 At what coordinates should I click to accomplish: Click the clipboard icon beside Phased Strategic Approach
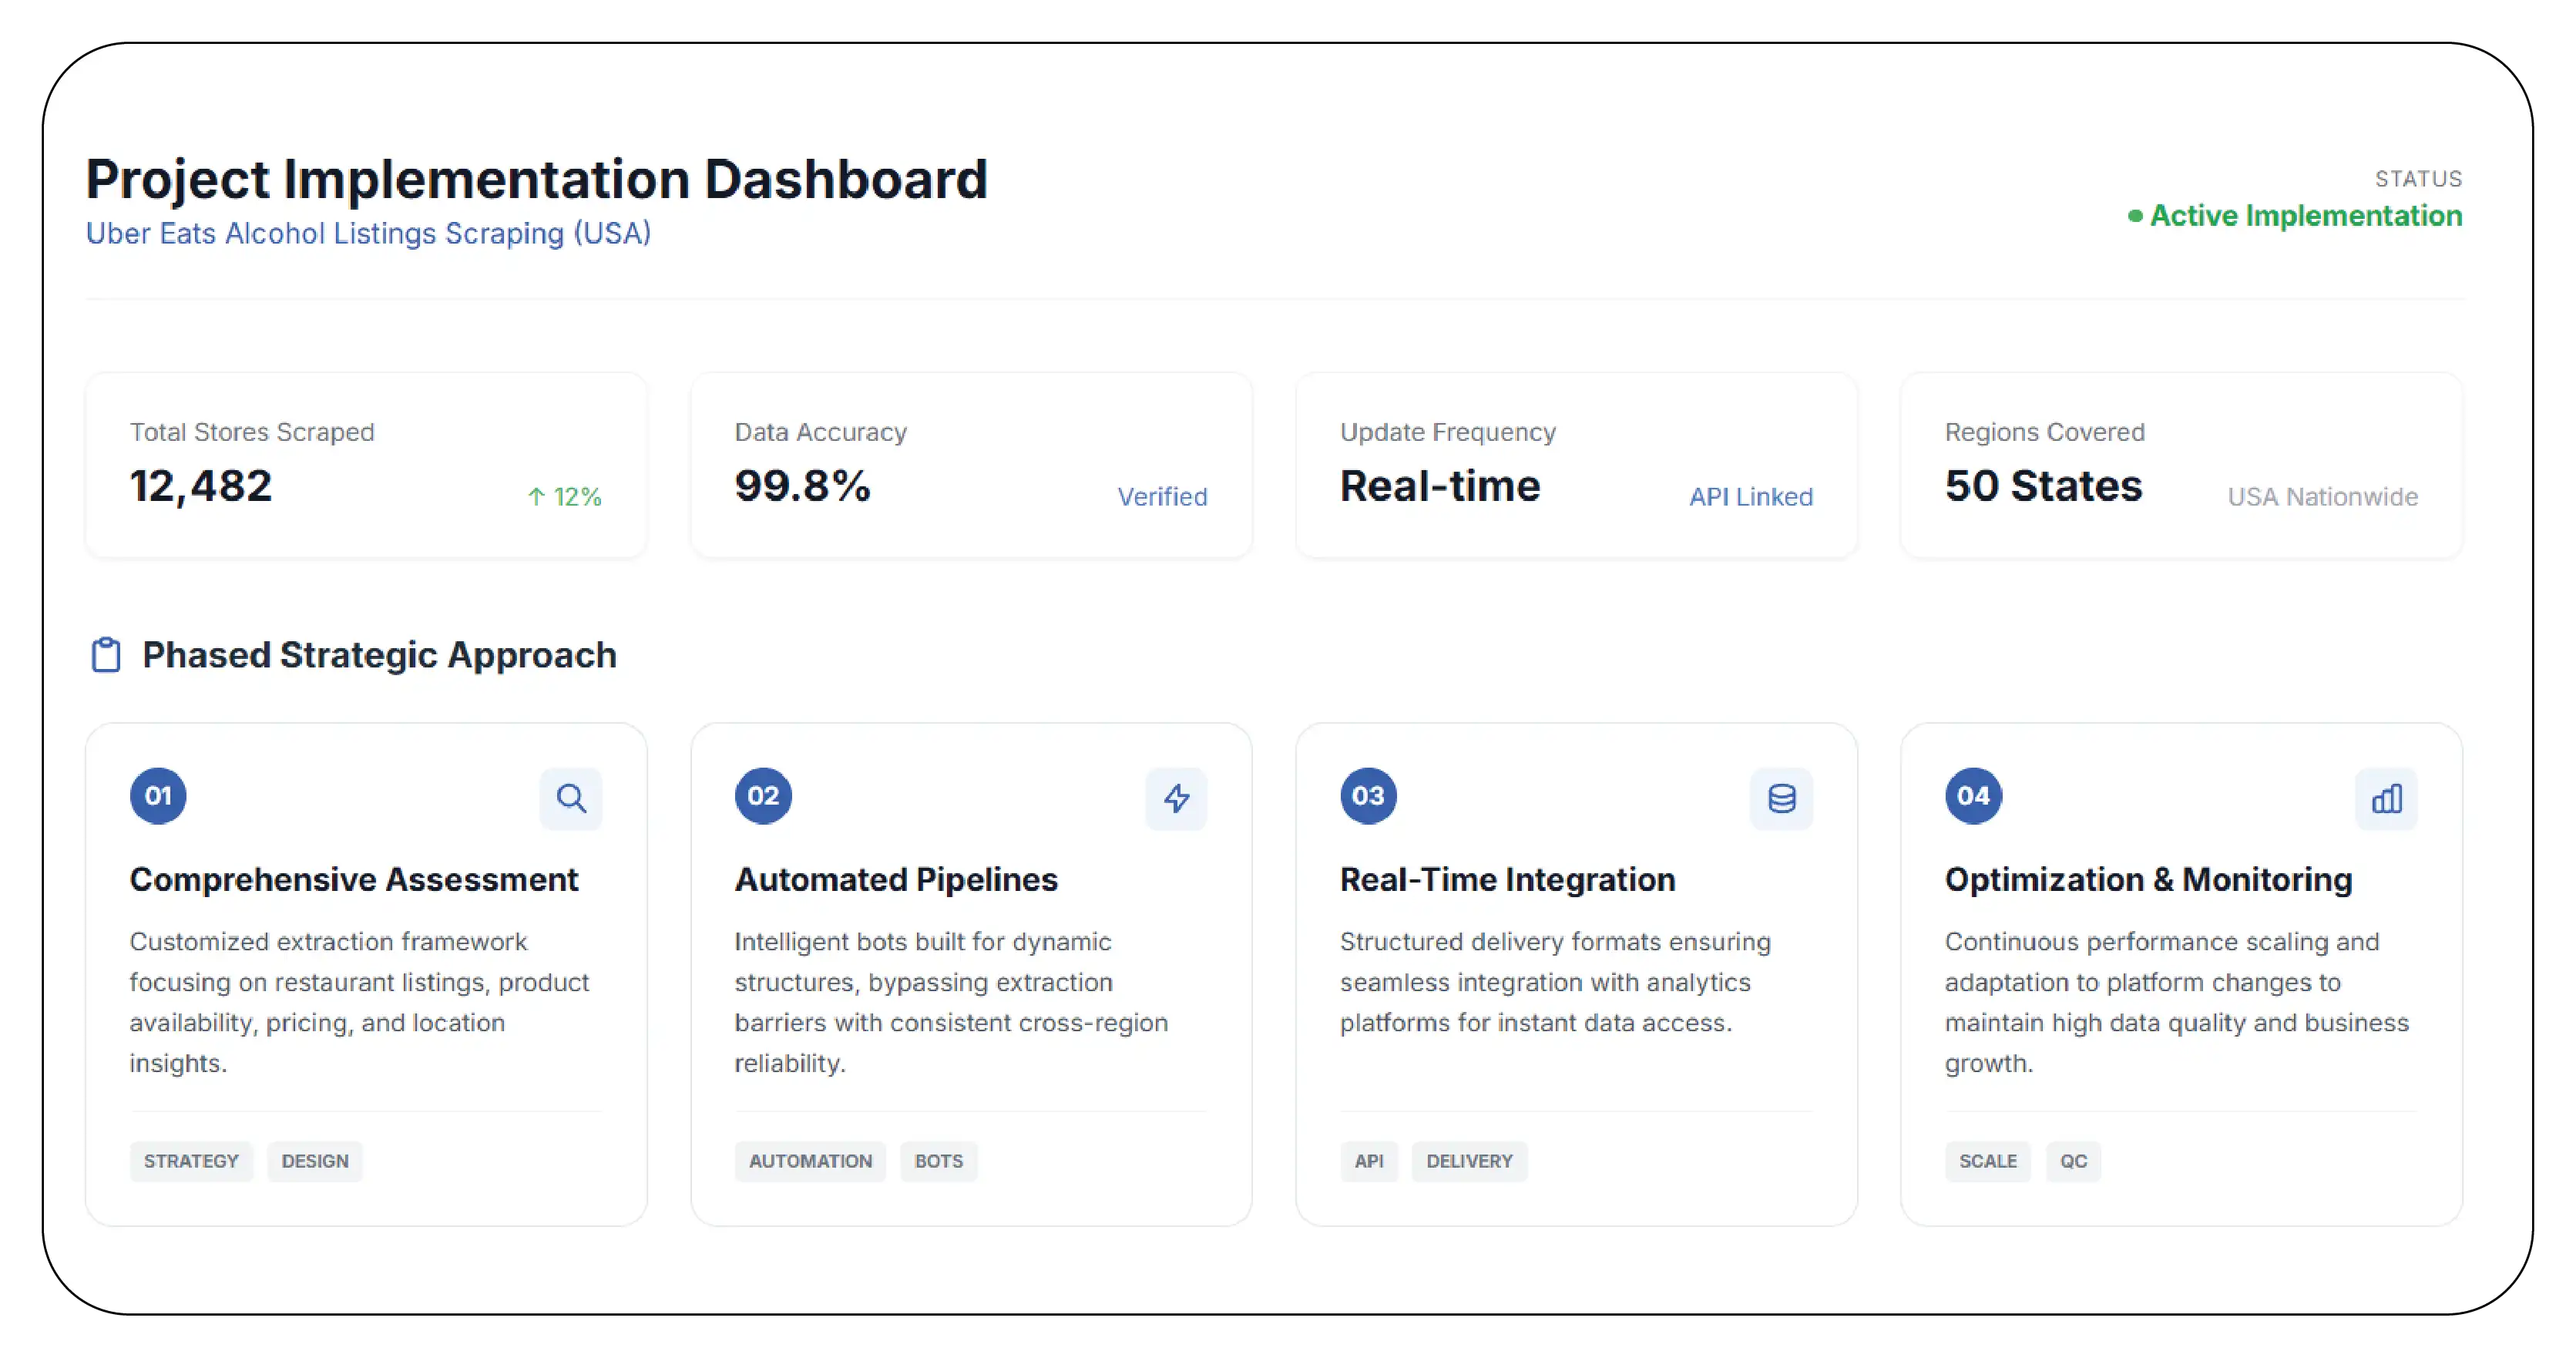[106, 655]
